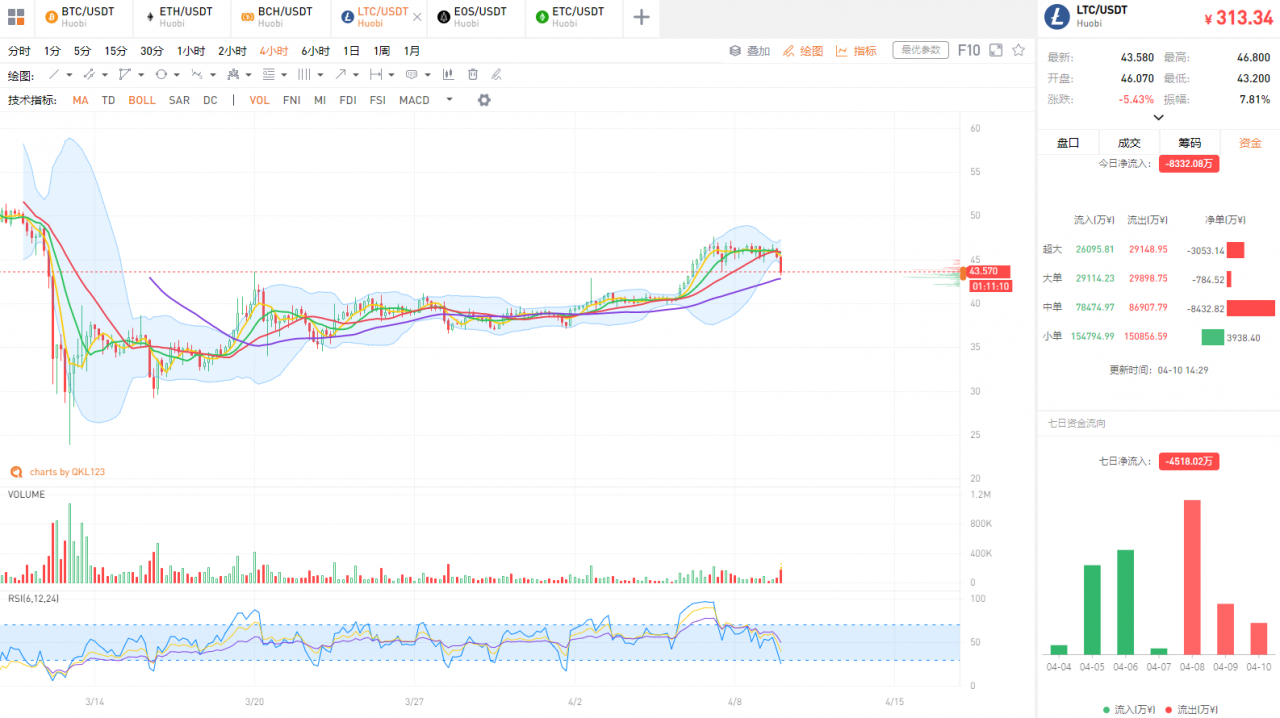This screenshot has width=1280, height=718.
Task: Toggle the MA indicator
Action: pos(80,100)
